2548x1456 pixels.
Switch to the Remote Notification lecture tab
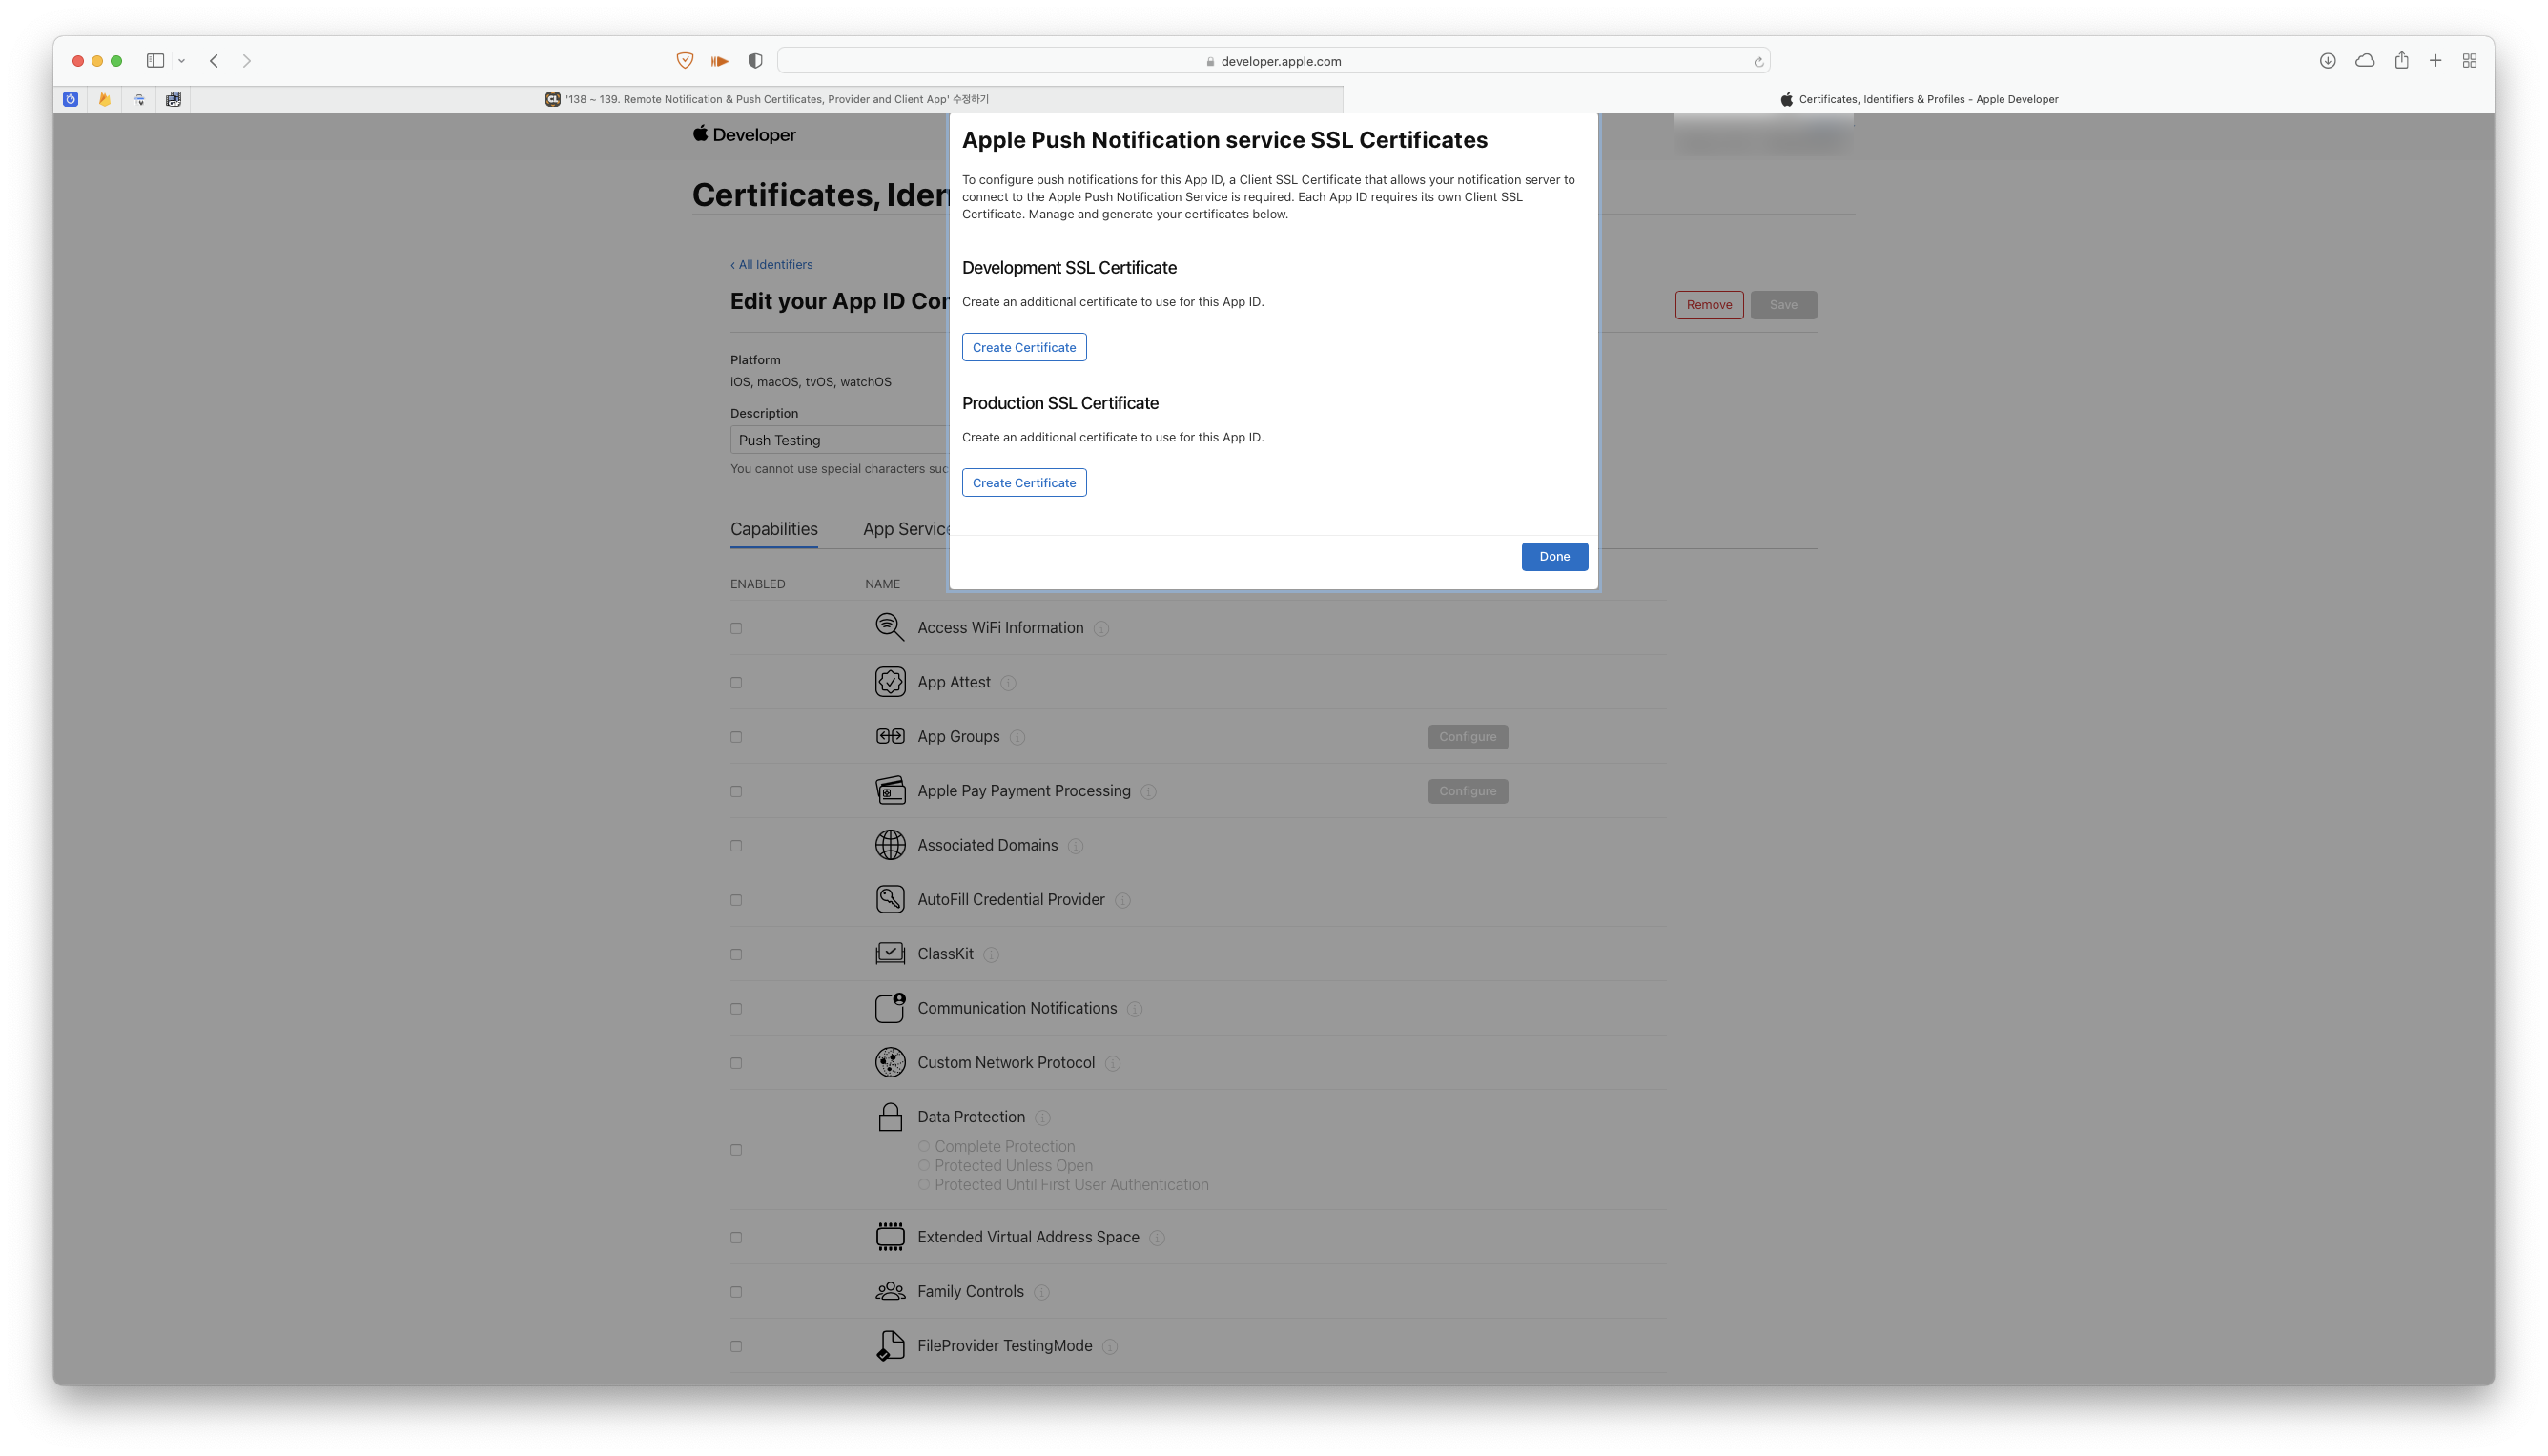click(x=766, y=99)
